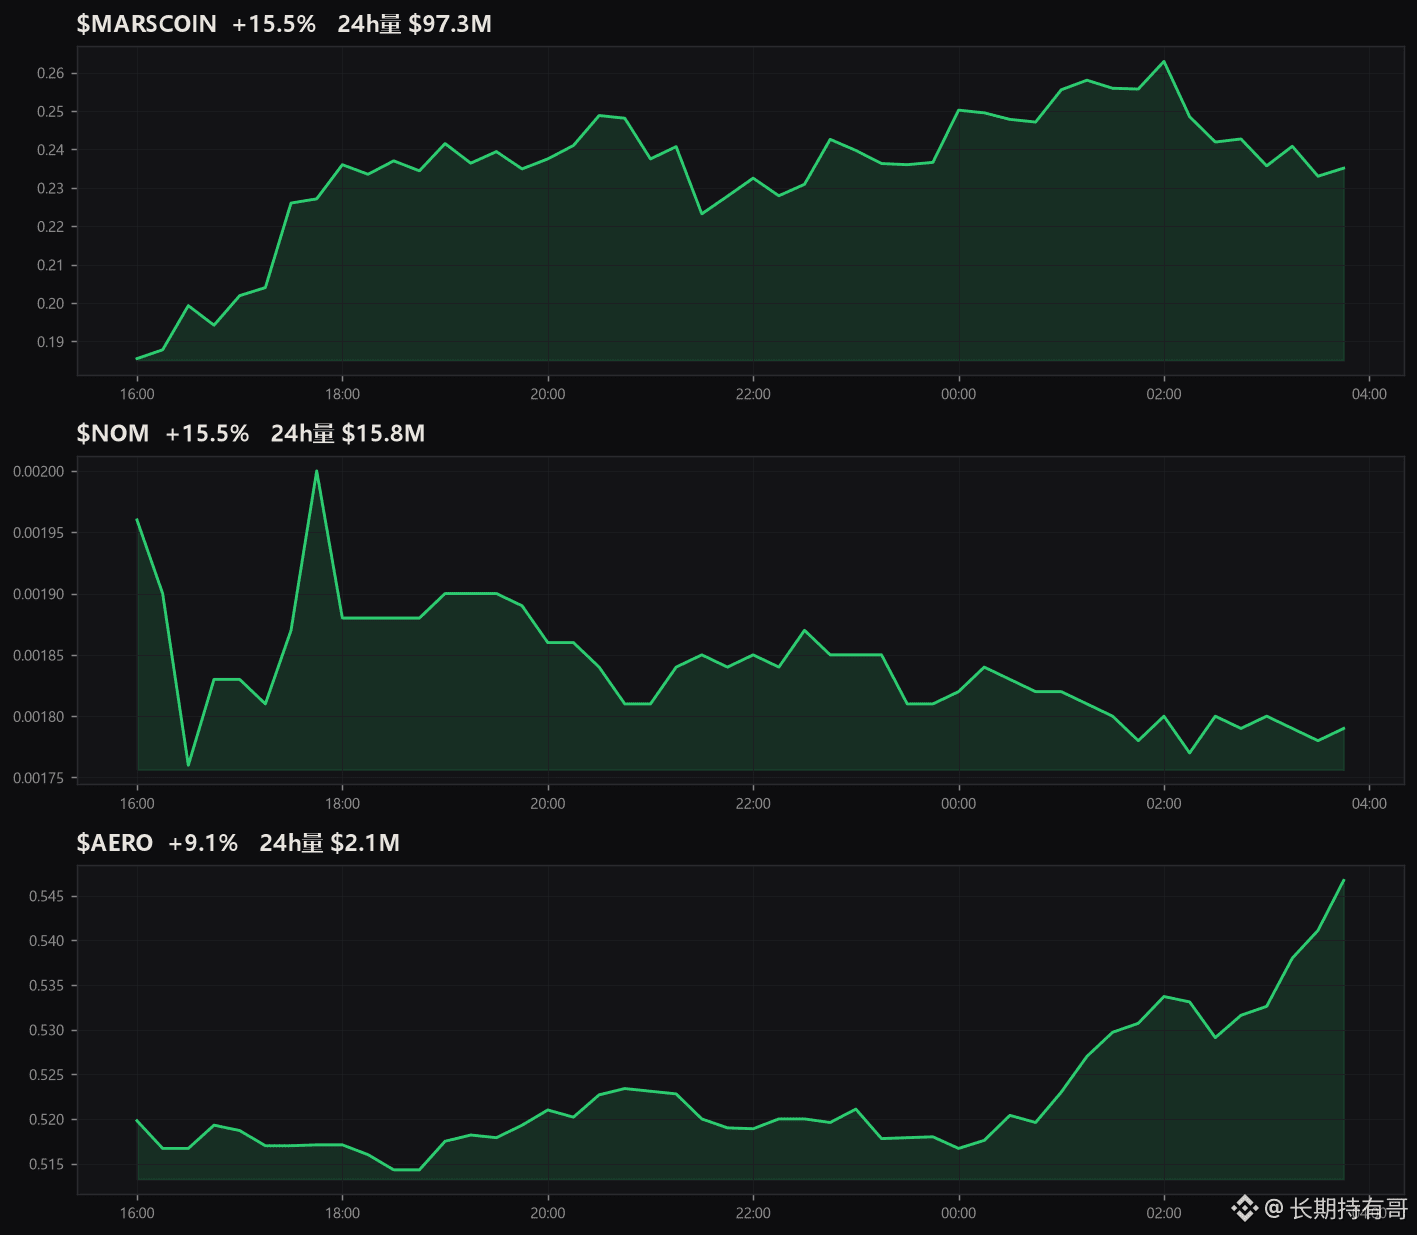Click the 04:00 label on MARSCOIN chart

(1369, 394)
